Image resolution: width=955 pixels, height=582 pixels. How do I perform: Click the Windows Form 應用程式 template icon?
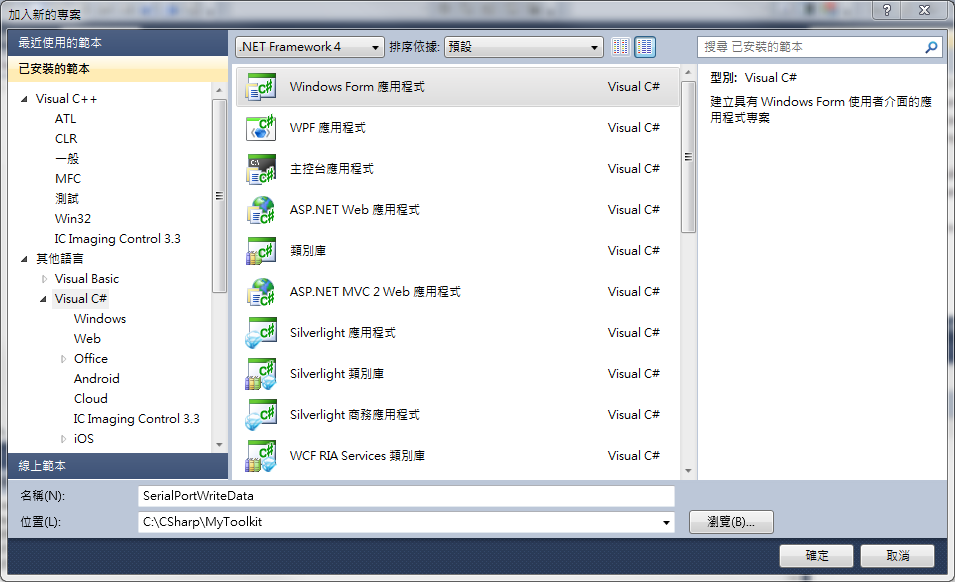coord(261,87)
